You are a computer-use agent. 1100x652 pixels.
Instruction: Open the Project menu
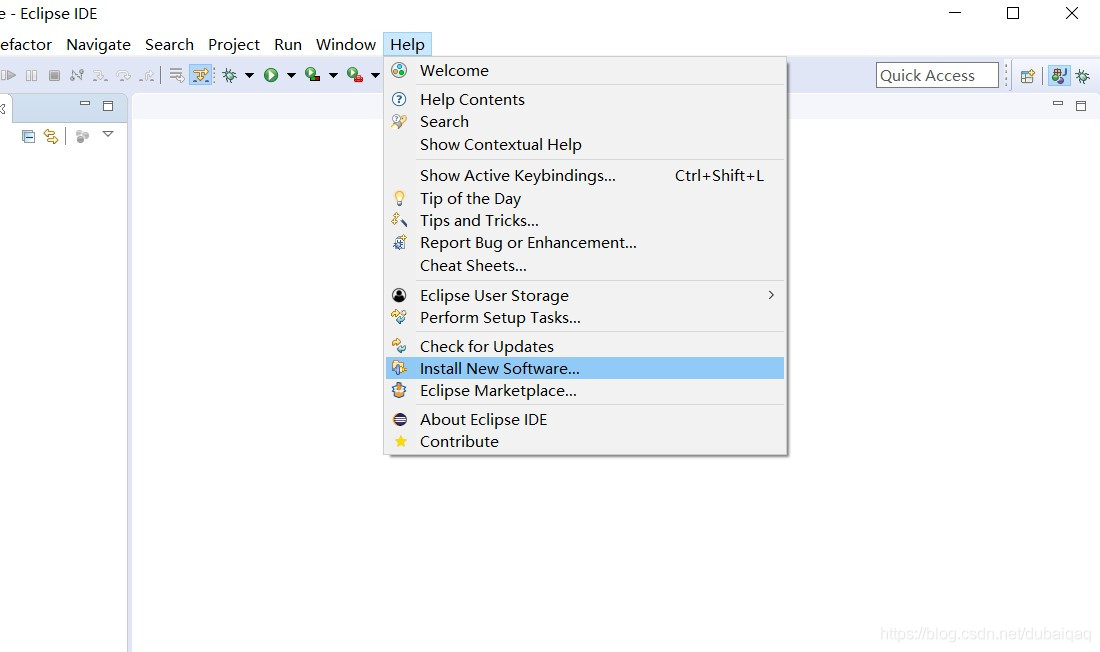click(234, 44)
